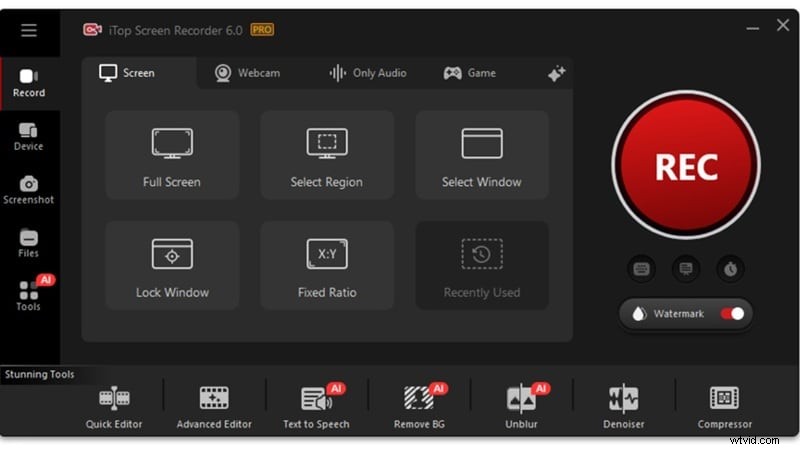Choose Select Window recording mode
This screenshot has width=800, height=450.
(482, 155)
